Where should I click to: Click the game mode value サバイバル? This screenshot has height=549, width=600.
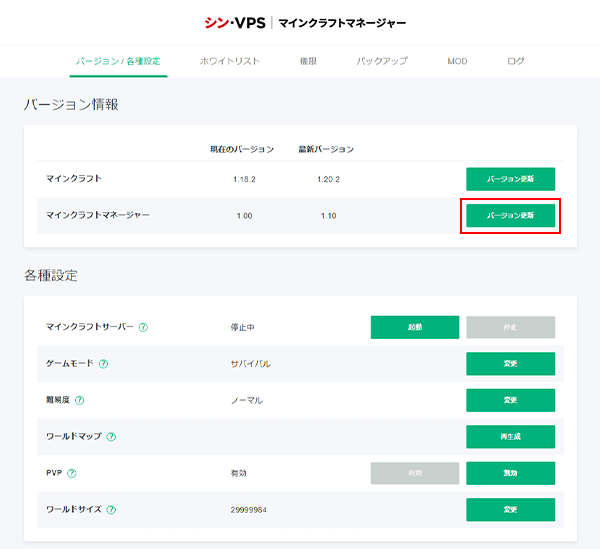[251, 364]
